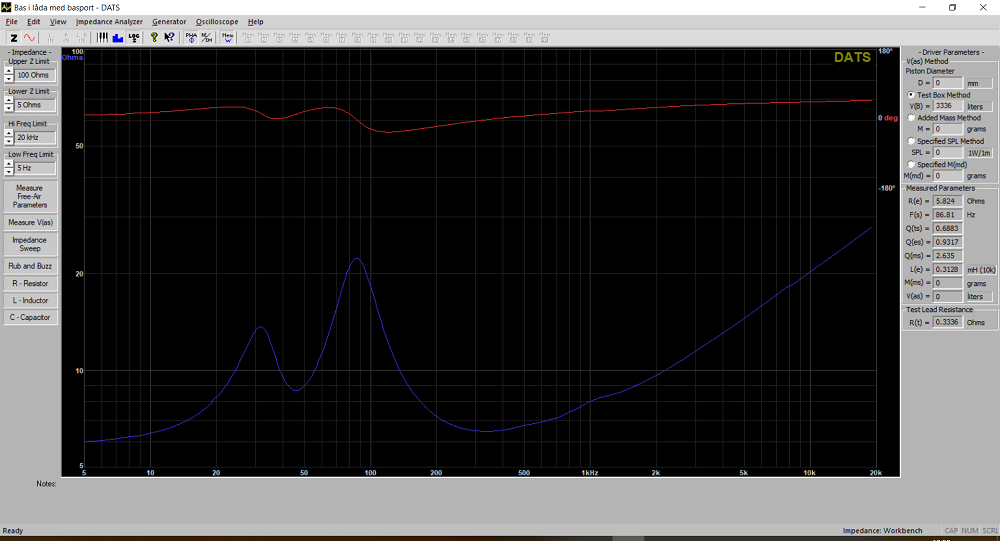Click the blue histogram toolbar icon

(118, 38)
